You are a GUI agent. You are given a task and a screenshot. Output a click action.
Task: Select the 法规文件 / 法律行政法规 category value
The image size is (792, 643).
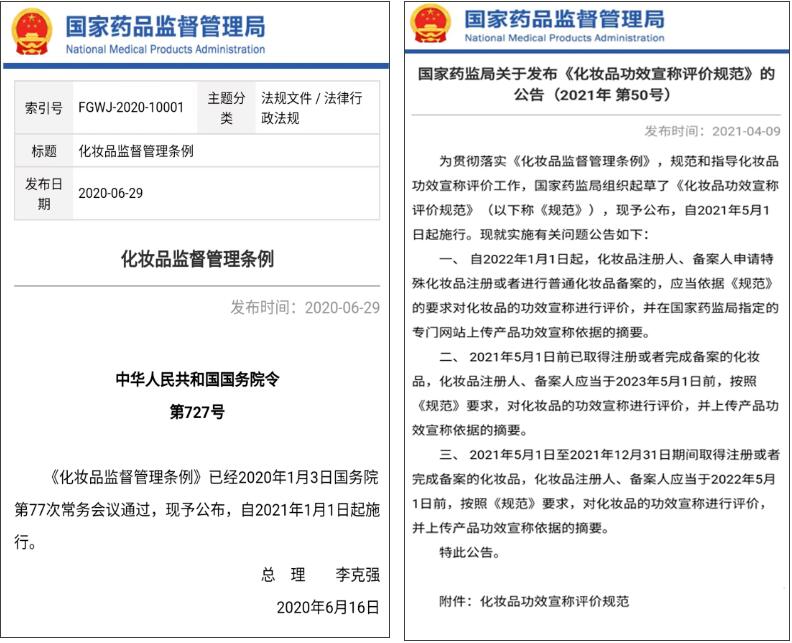[311, 108]
